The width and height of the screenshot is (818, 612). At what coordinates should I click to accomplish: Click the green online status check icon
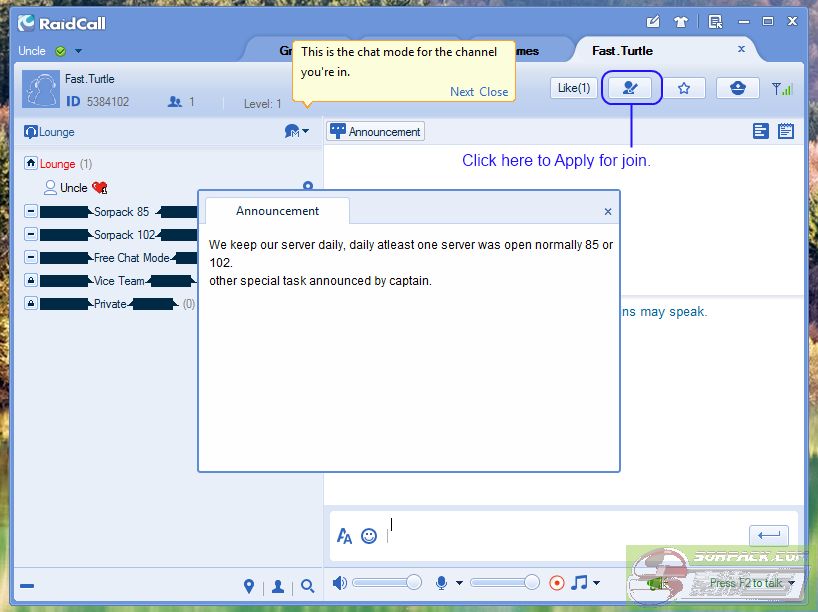(61, 51)
